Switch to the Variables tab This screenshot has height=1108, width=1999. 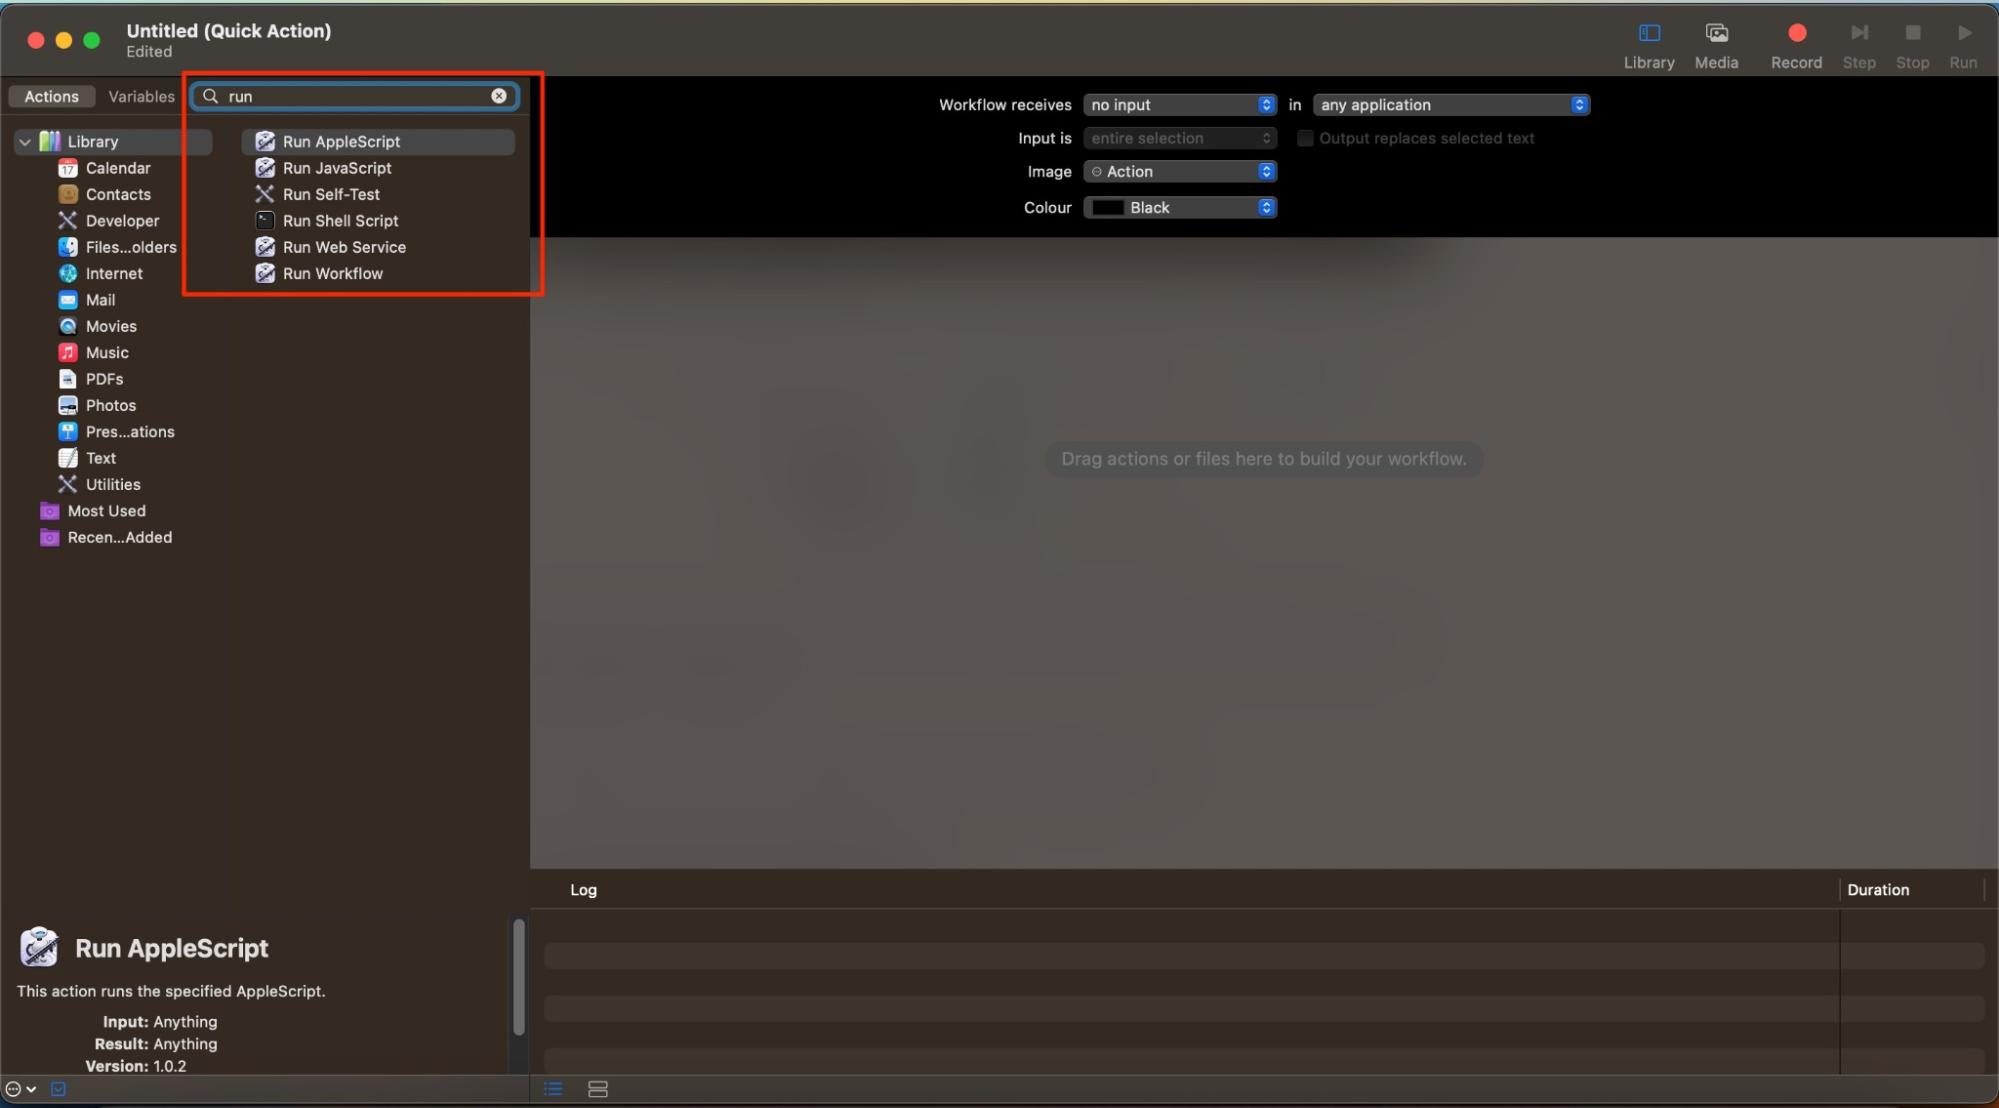pos(141,96)
